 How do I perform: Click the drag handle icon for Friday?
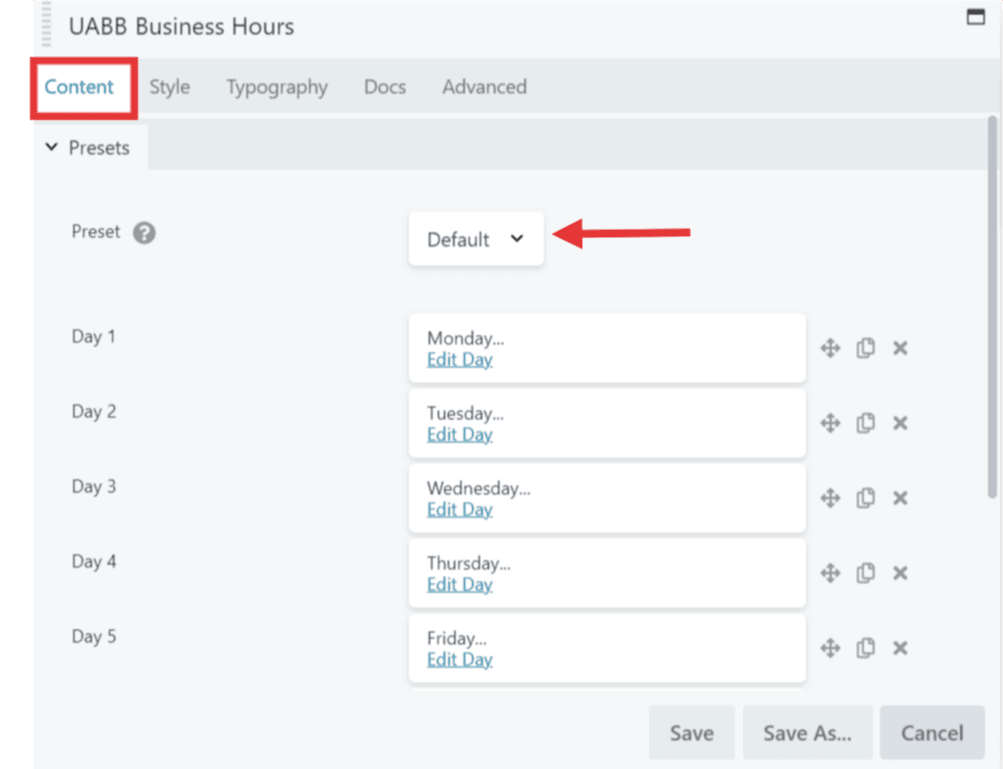(x=830, y=648)
